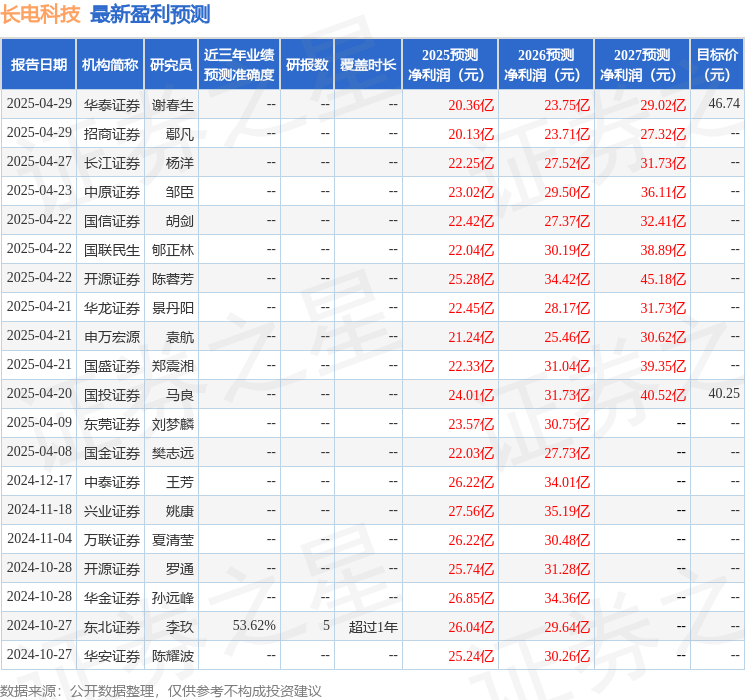Click analyst name 胡剑
The height and width of the screenshot is (700, 745).
point(180,221)
